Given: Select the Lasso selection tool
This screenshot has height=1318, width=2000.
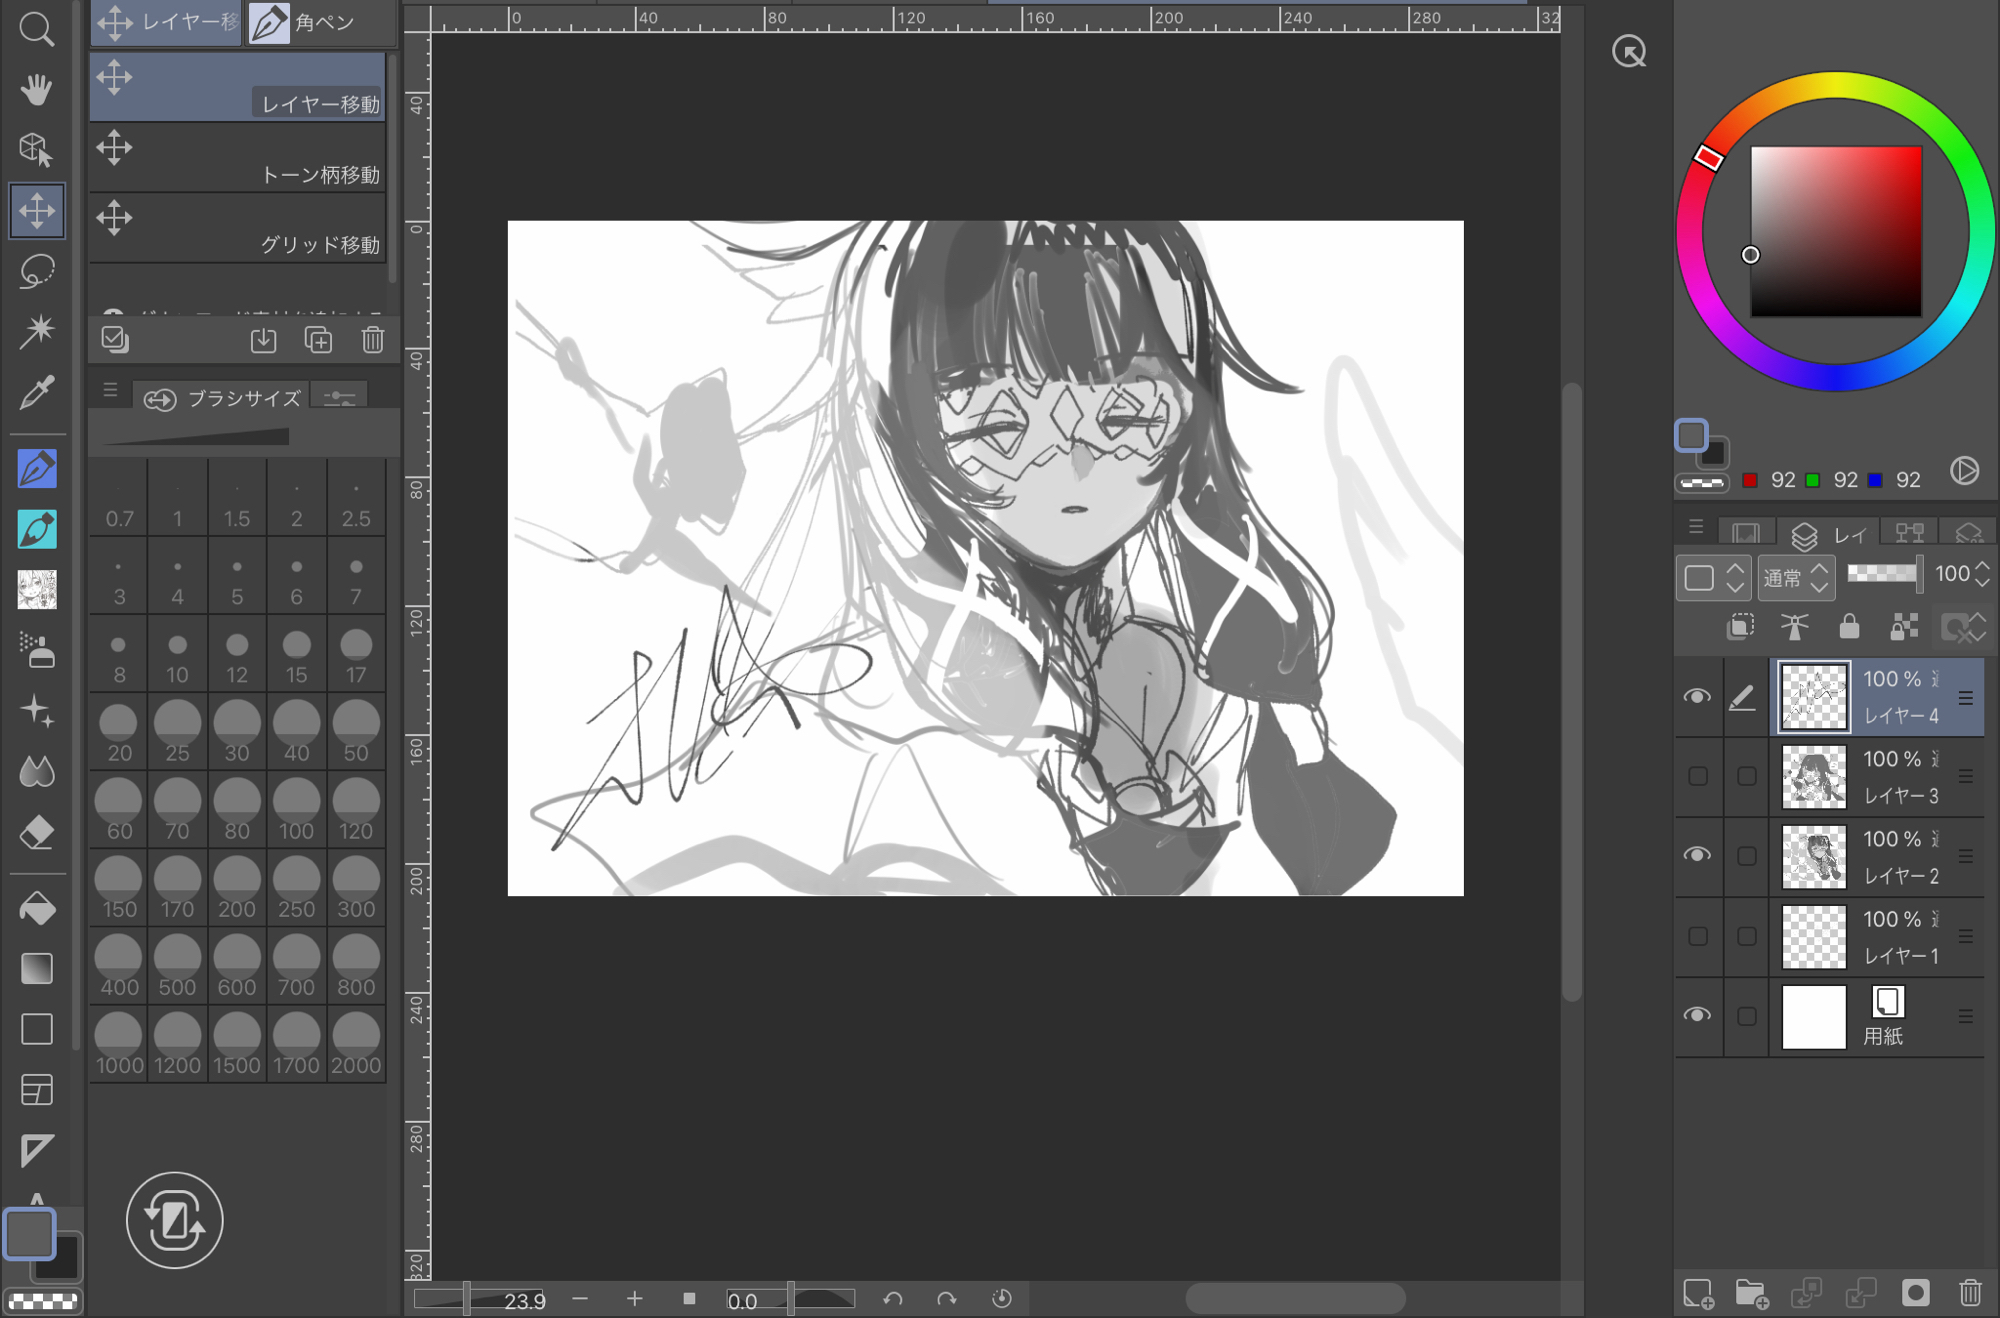Looking at the screenshot, I should [x=37, y=272].
